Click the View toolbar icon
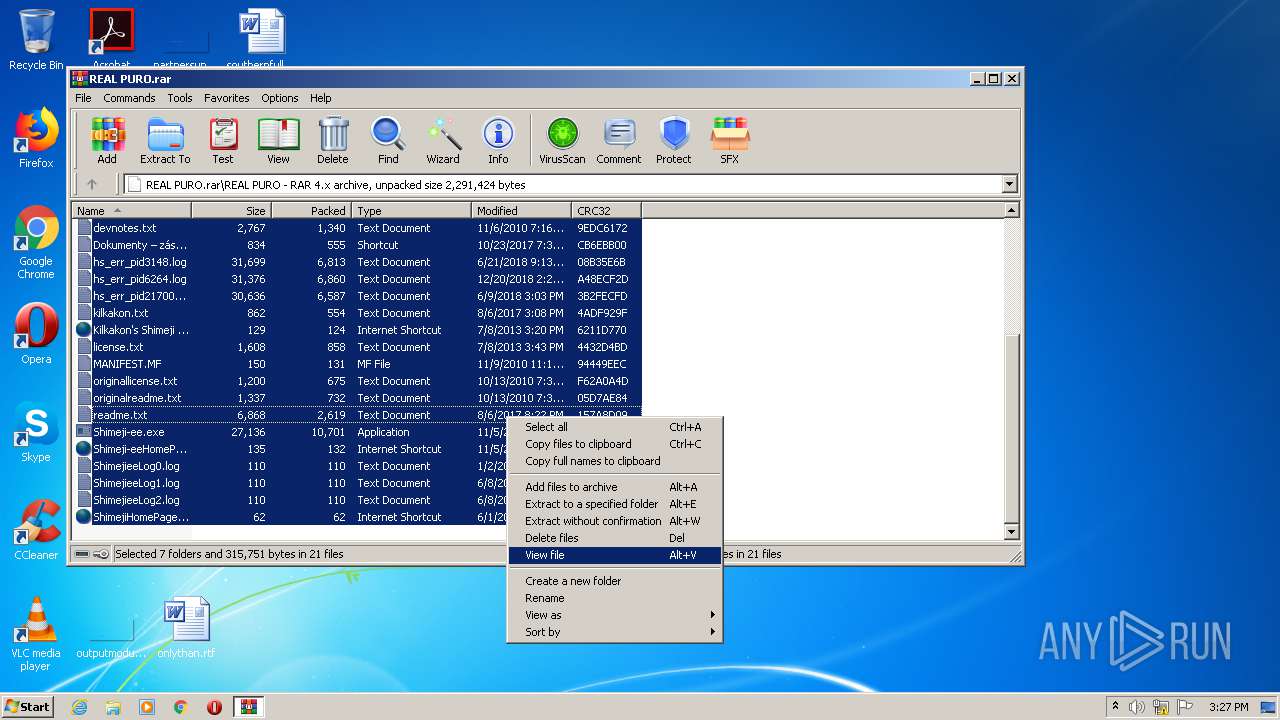 tap(278, 140)
